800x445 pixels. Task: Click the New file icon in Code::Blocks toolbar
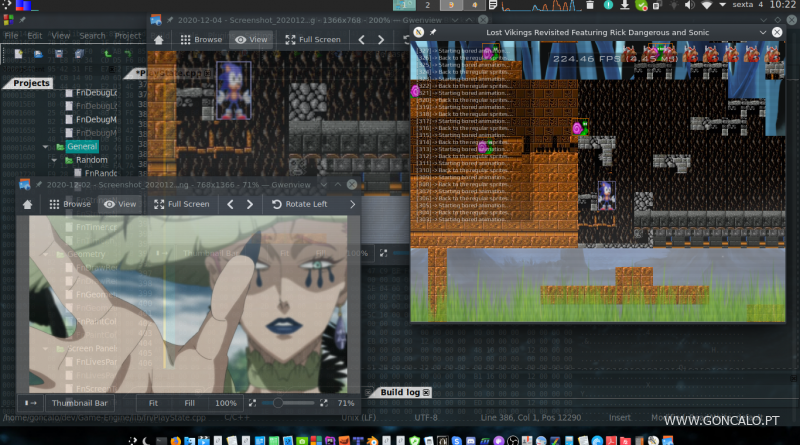click(19, 54)
